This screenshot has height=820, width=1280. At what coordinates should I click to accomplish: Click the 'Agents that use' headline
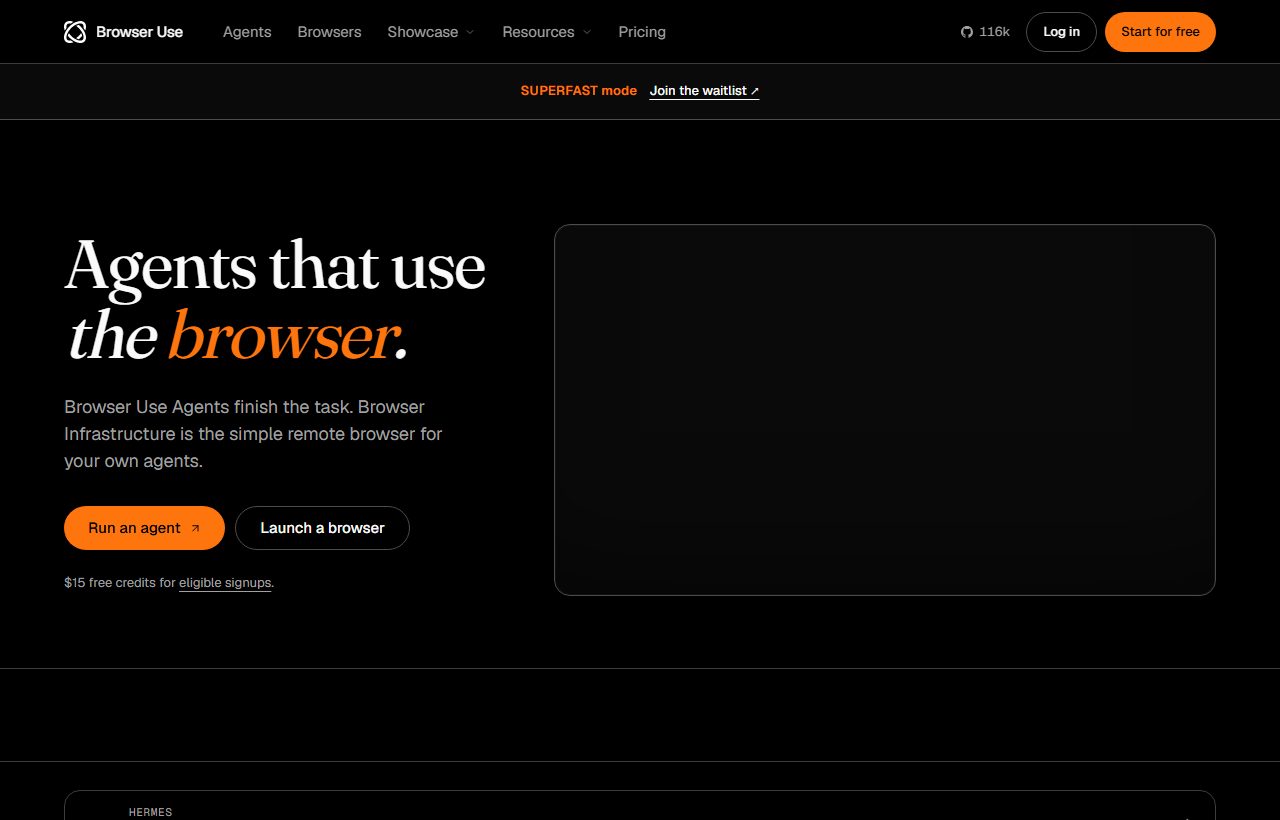[x=275, y=266]
